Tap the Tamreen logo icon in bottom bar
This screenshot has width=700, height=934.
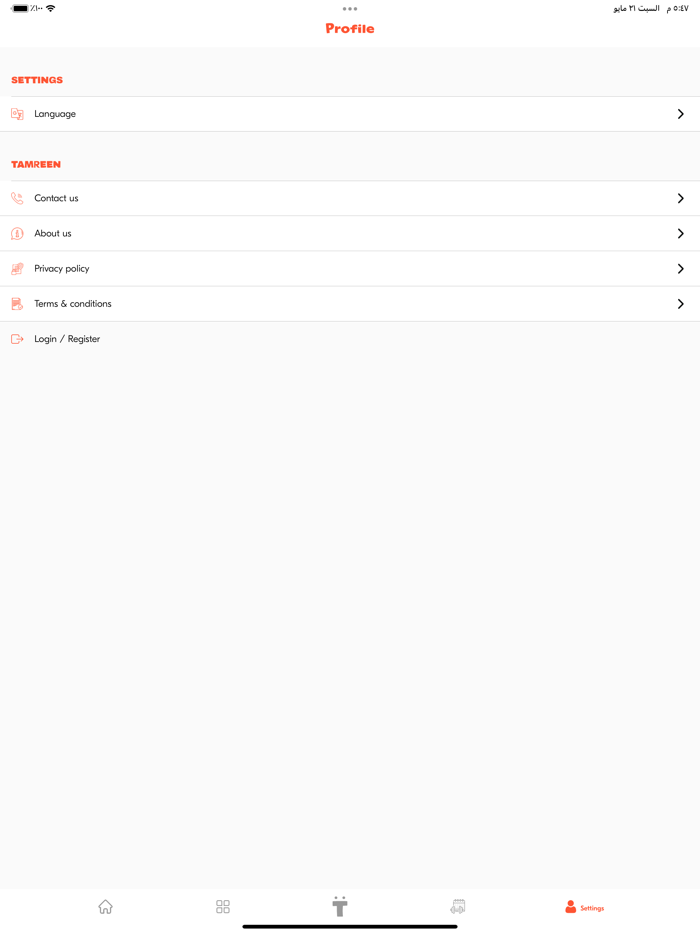coord(339,906)
